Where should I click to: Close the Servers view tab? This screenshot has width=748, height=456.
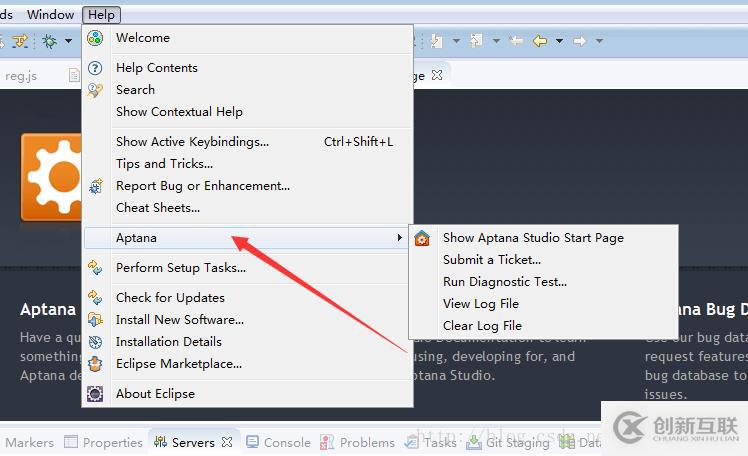pos(227,442)
